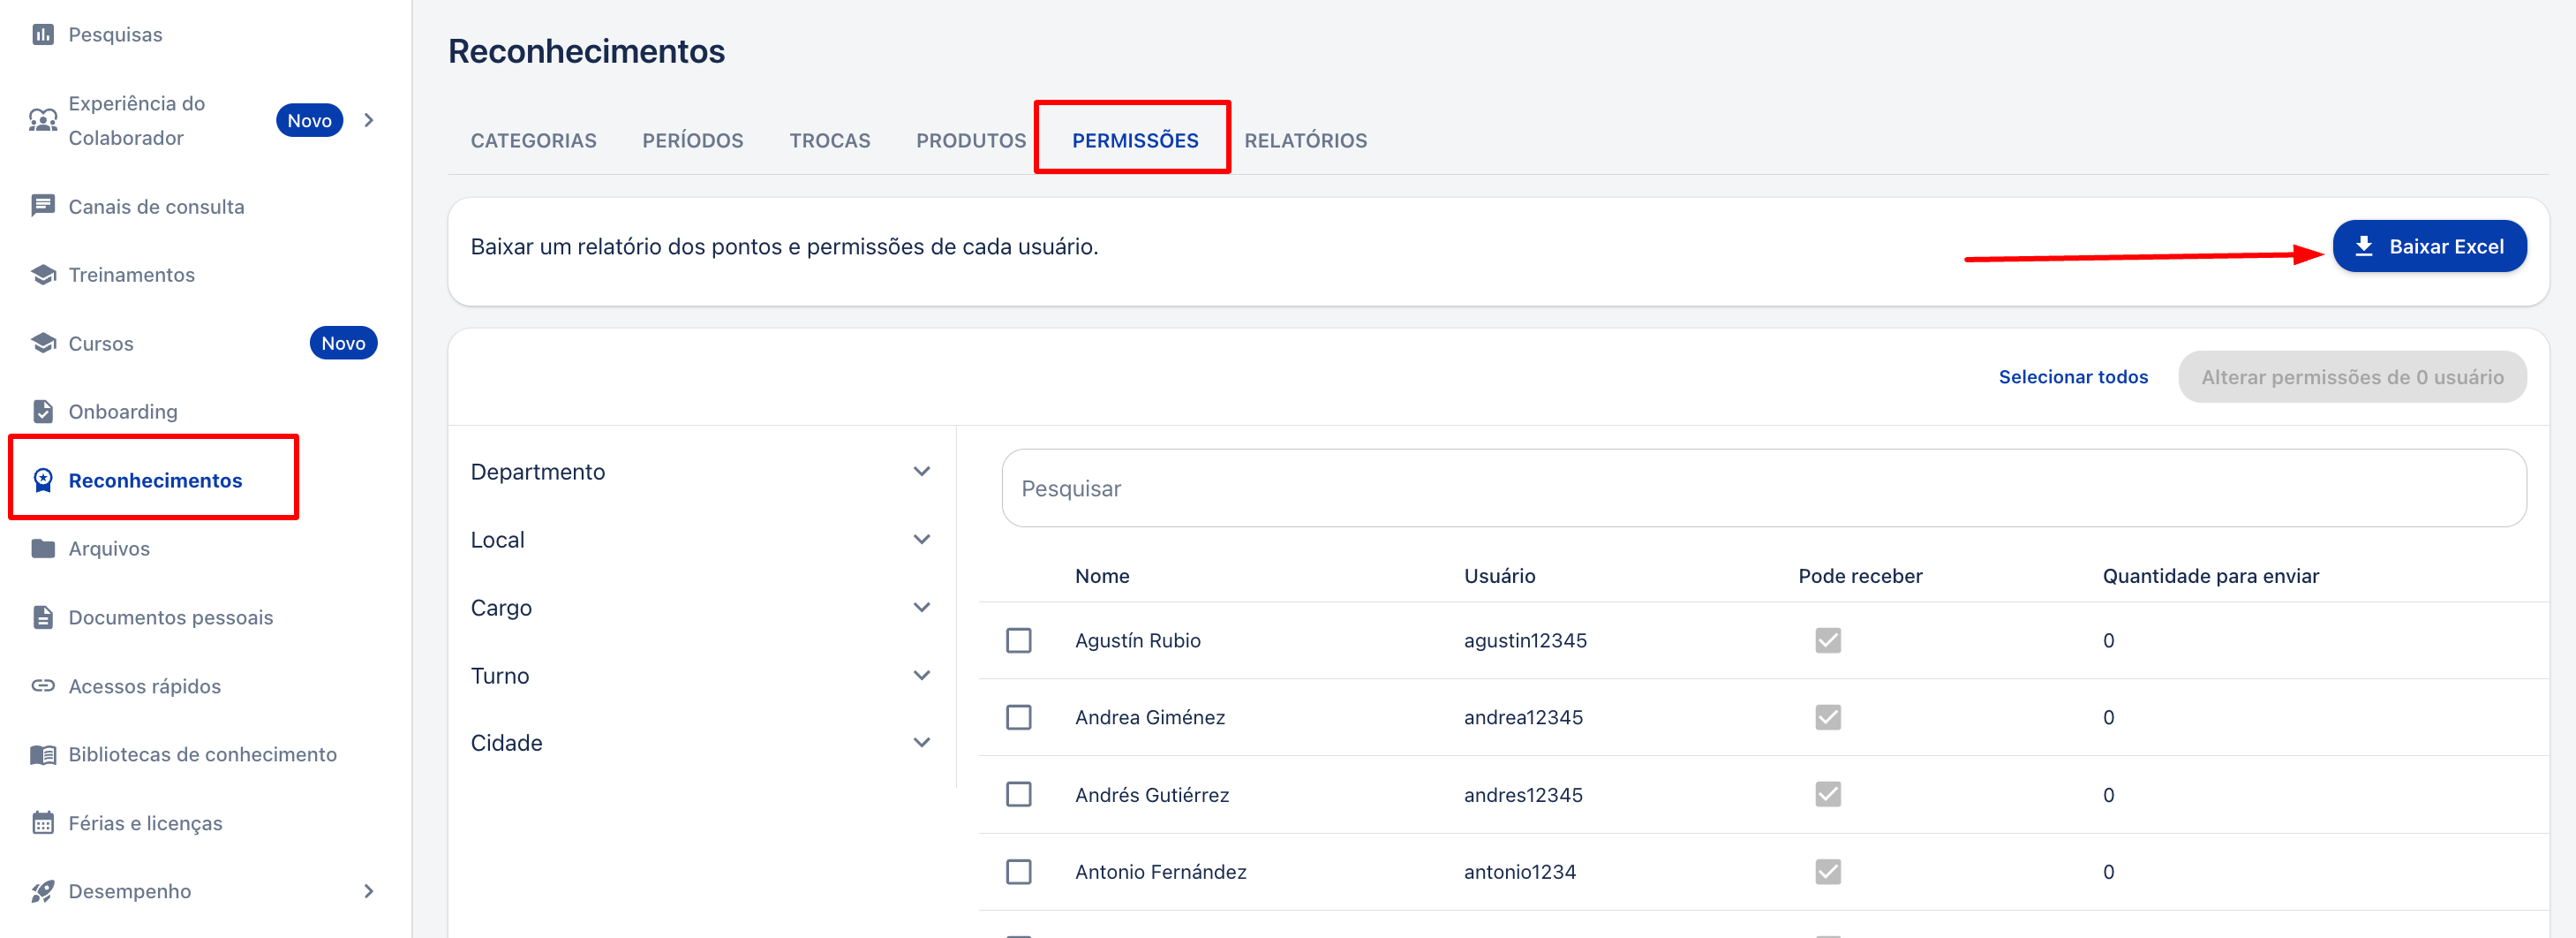Click the name Antonio Fernández
Viewport: 2576px width, 938px height.
point(1160,872)
